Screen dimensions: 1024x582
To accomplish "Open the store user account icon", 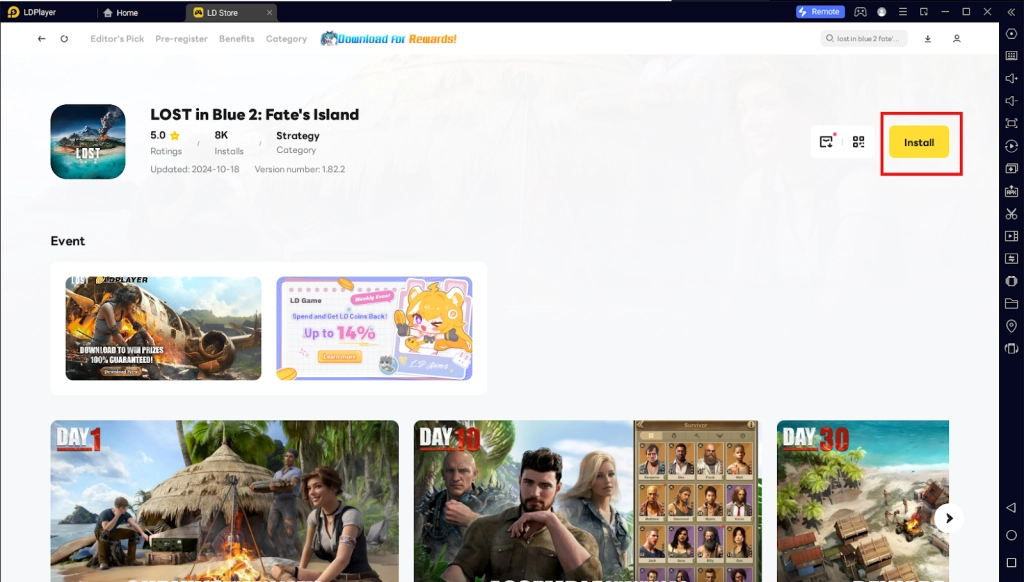I will click(957, 39).
